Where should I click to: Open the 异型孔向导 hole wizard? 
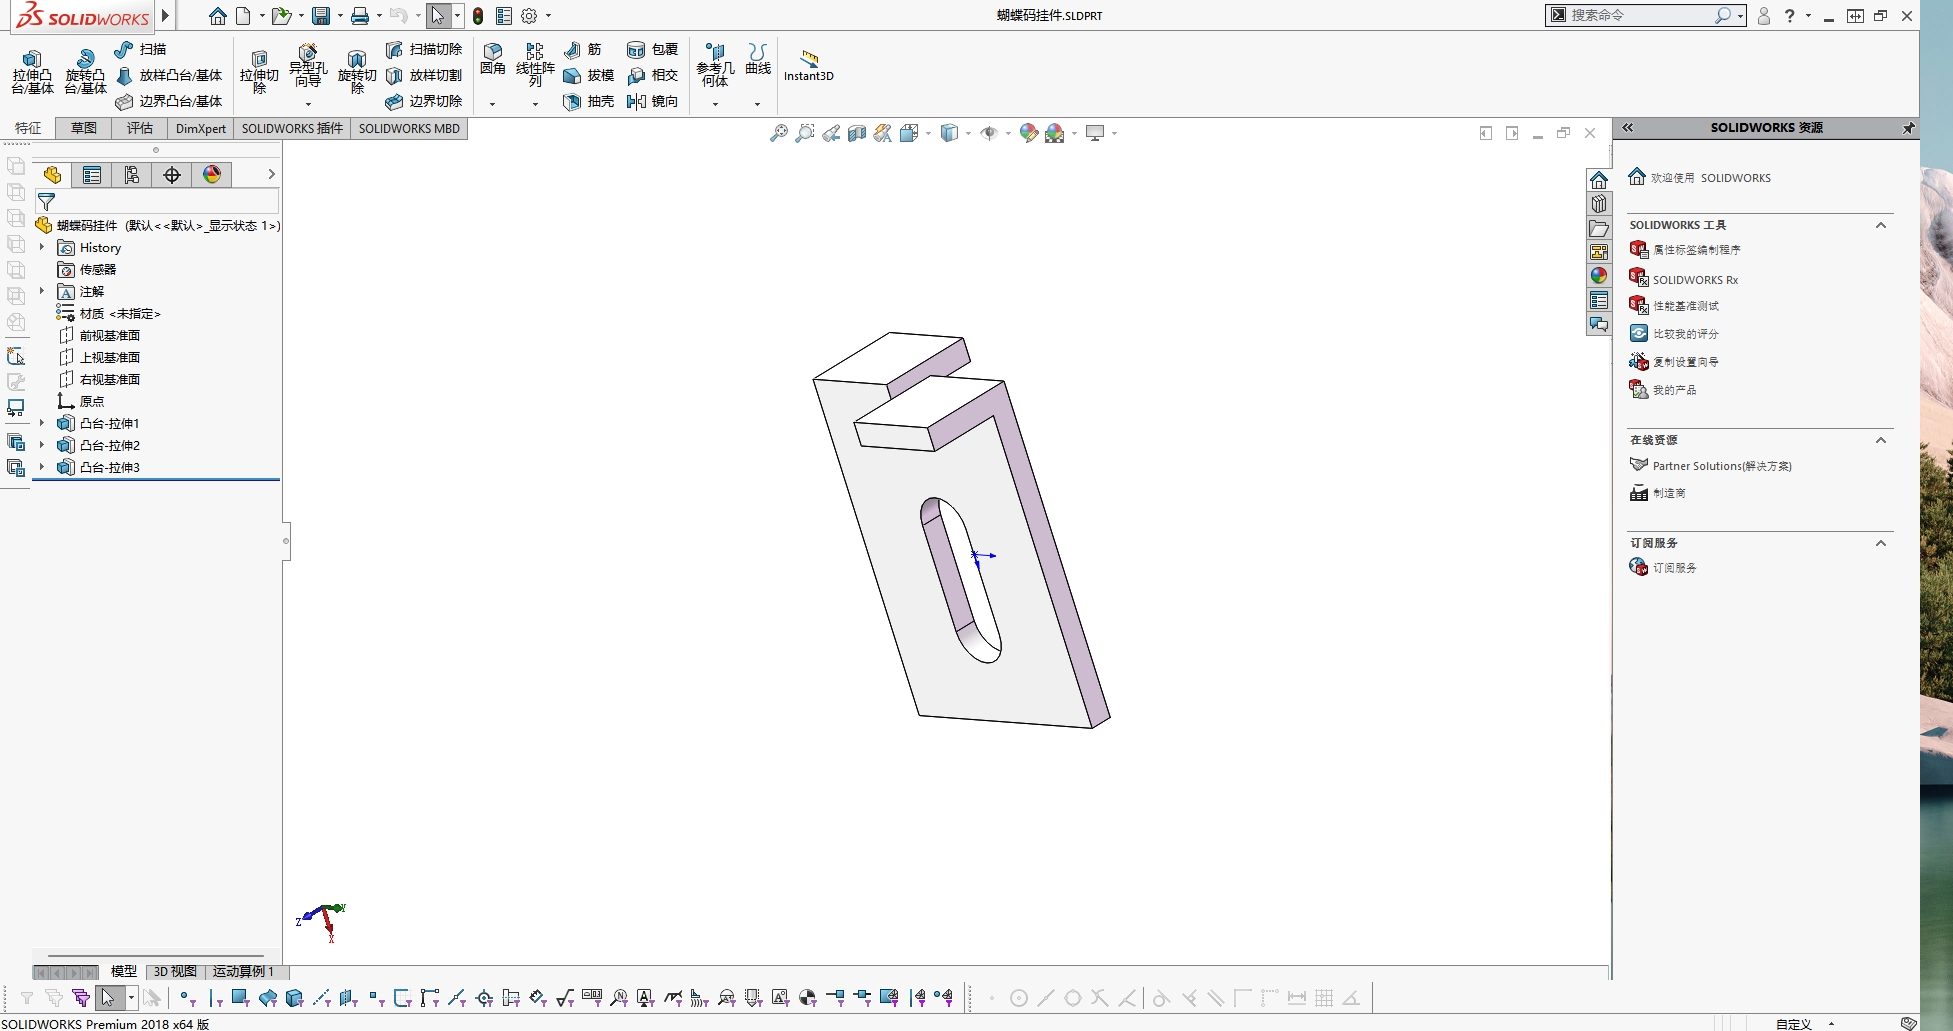[308, 67]
